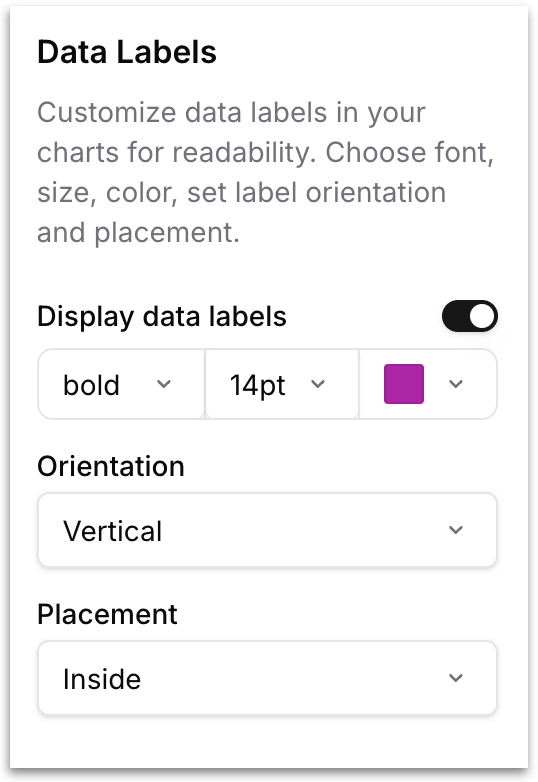Open the Placement dropdown showing Inside

pos(267,678)
